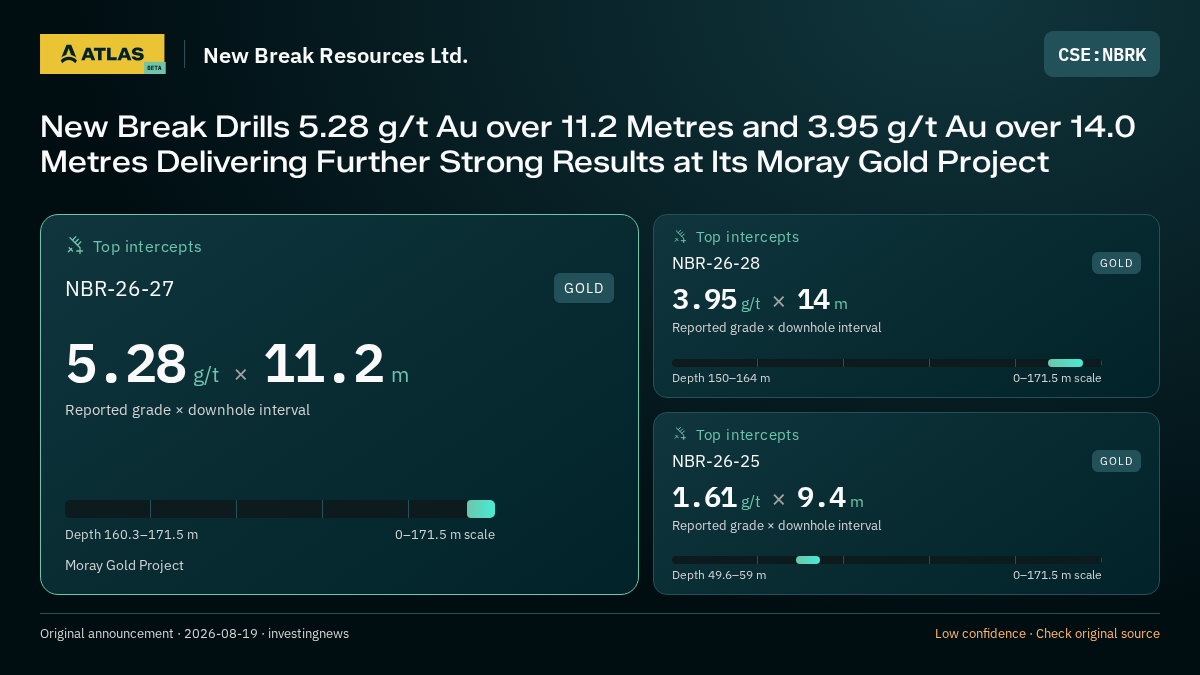Select the NBR-26-28 hole ID
Screen dimensions: 1200x675
(716, 263)
